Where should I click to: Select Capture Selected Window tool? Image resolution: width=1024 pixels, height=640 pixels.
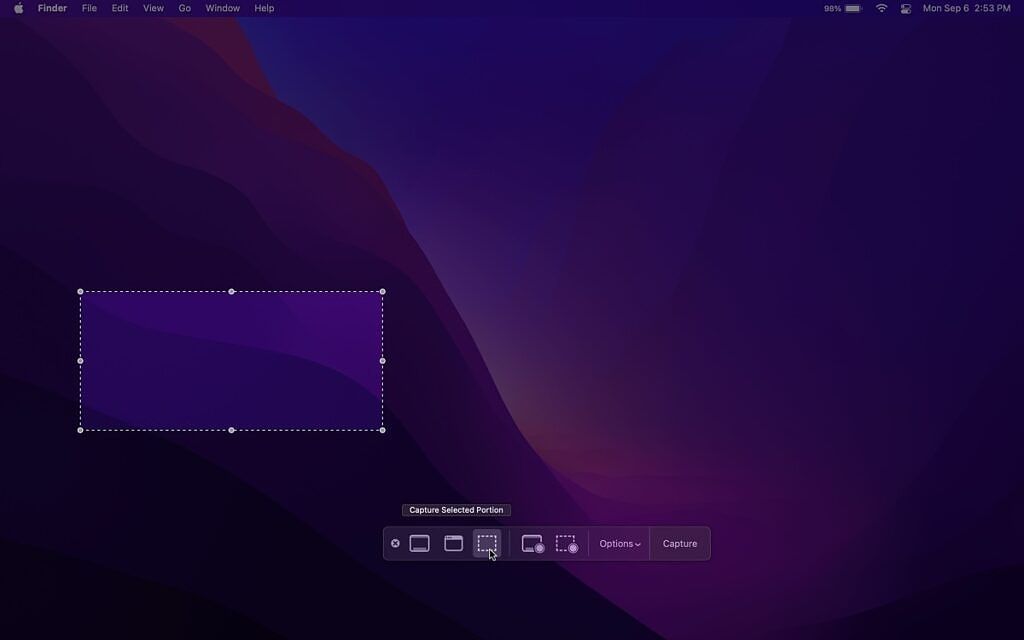click(453, 543)
